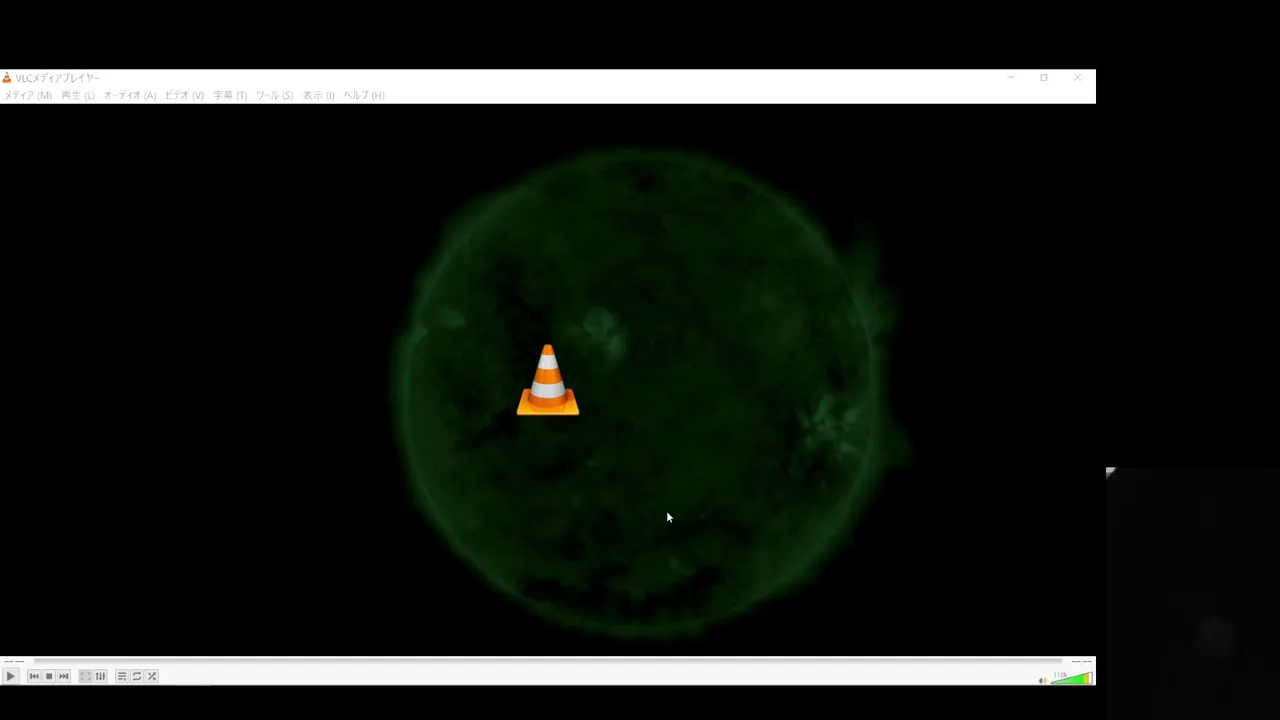Click the elapsed time label left of seek bar
1280x720 pixels.
click(x=14, y=661)
